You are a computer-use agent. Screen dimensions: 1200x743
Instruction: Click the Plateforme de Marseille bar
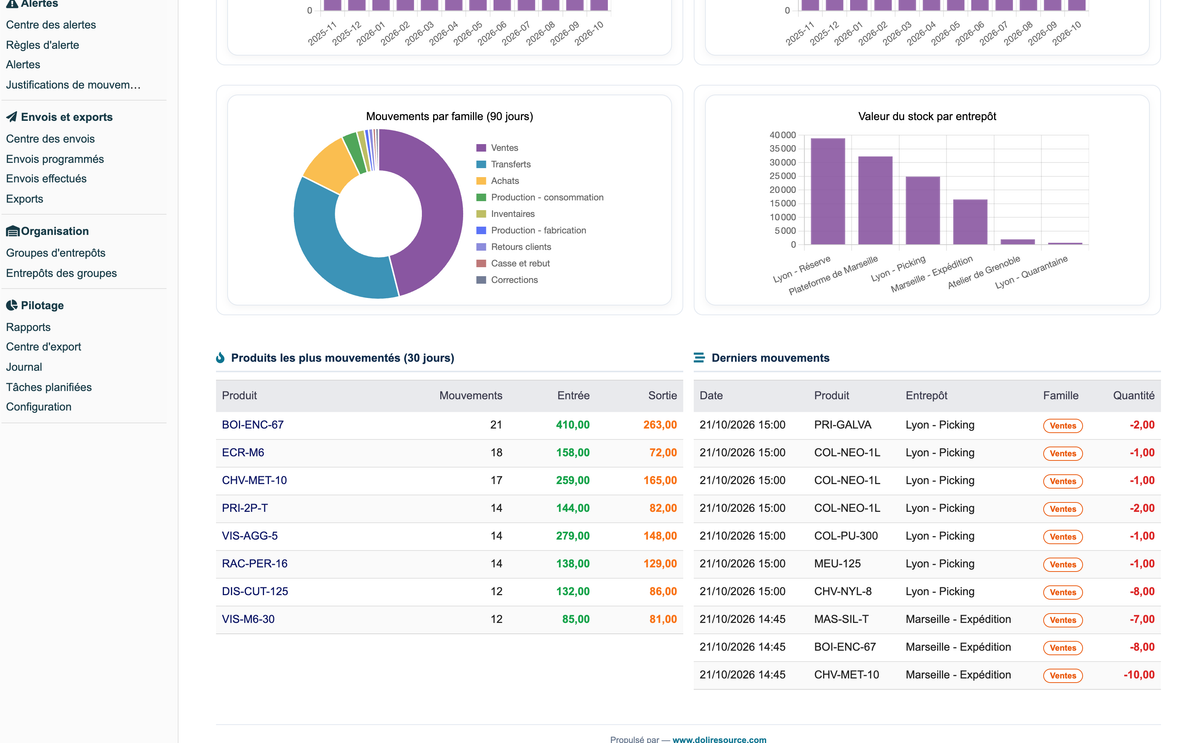pyautogui.click(x=875, y=200)
